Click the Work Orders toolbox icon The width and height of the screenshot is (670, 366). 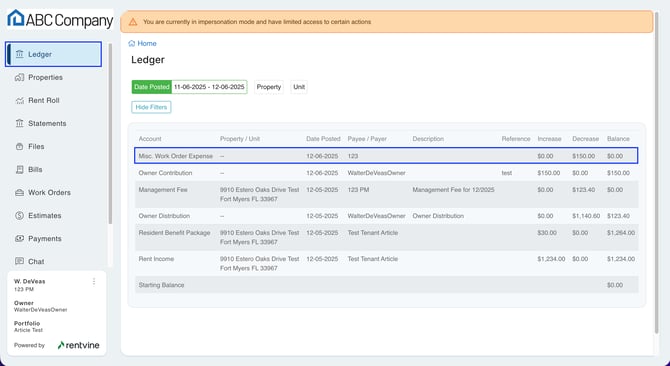(x=19, y=193)
